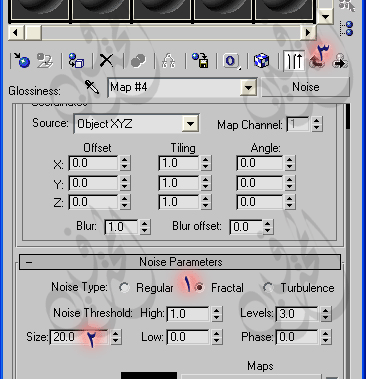Viewport: 366px width, 379px height.
Task: Click the Levels spinner arrows
Action: tap(325, 314)
